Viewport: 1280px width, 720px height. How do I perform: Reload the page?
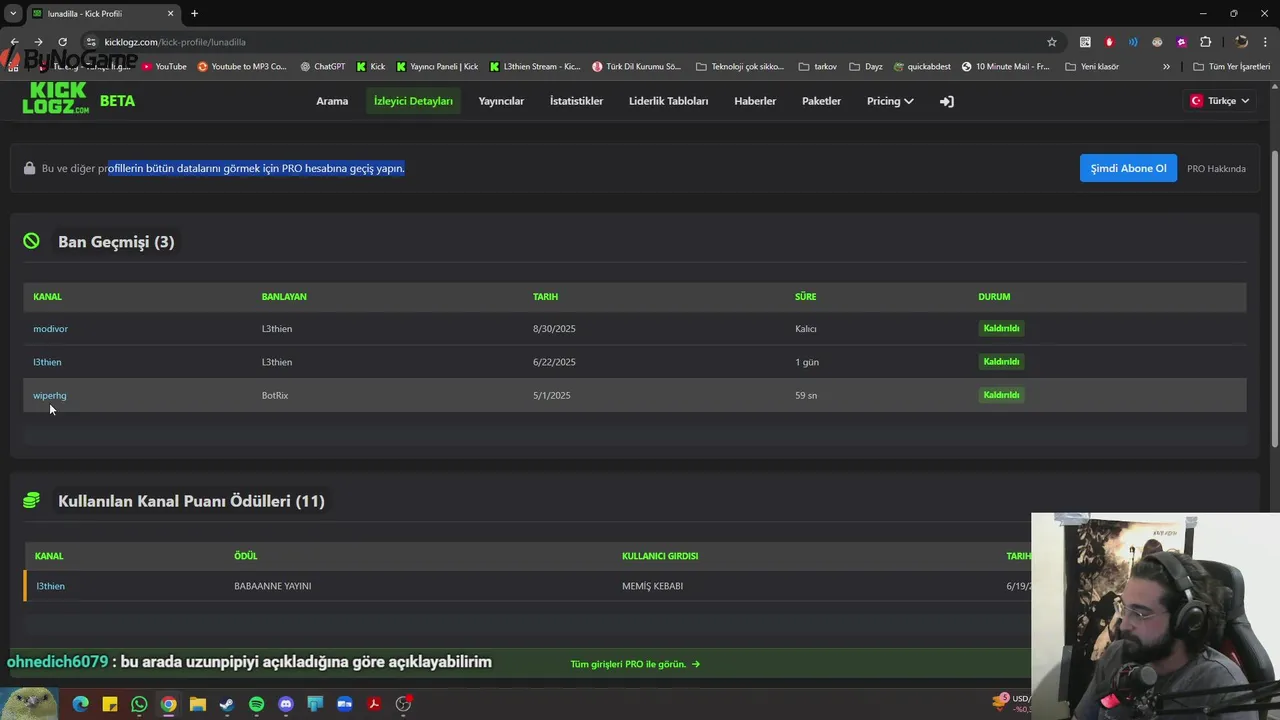(62, 42)
